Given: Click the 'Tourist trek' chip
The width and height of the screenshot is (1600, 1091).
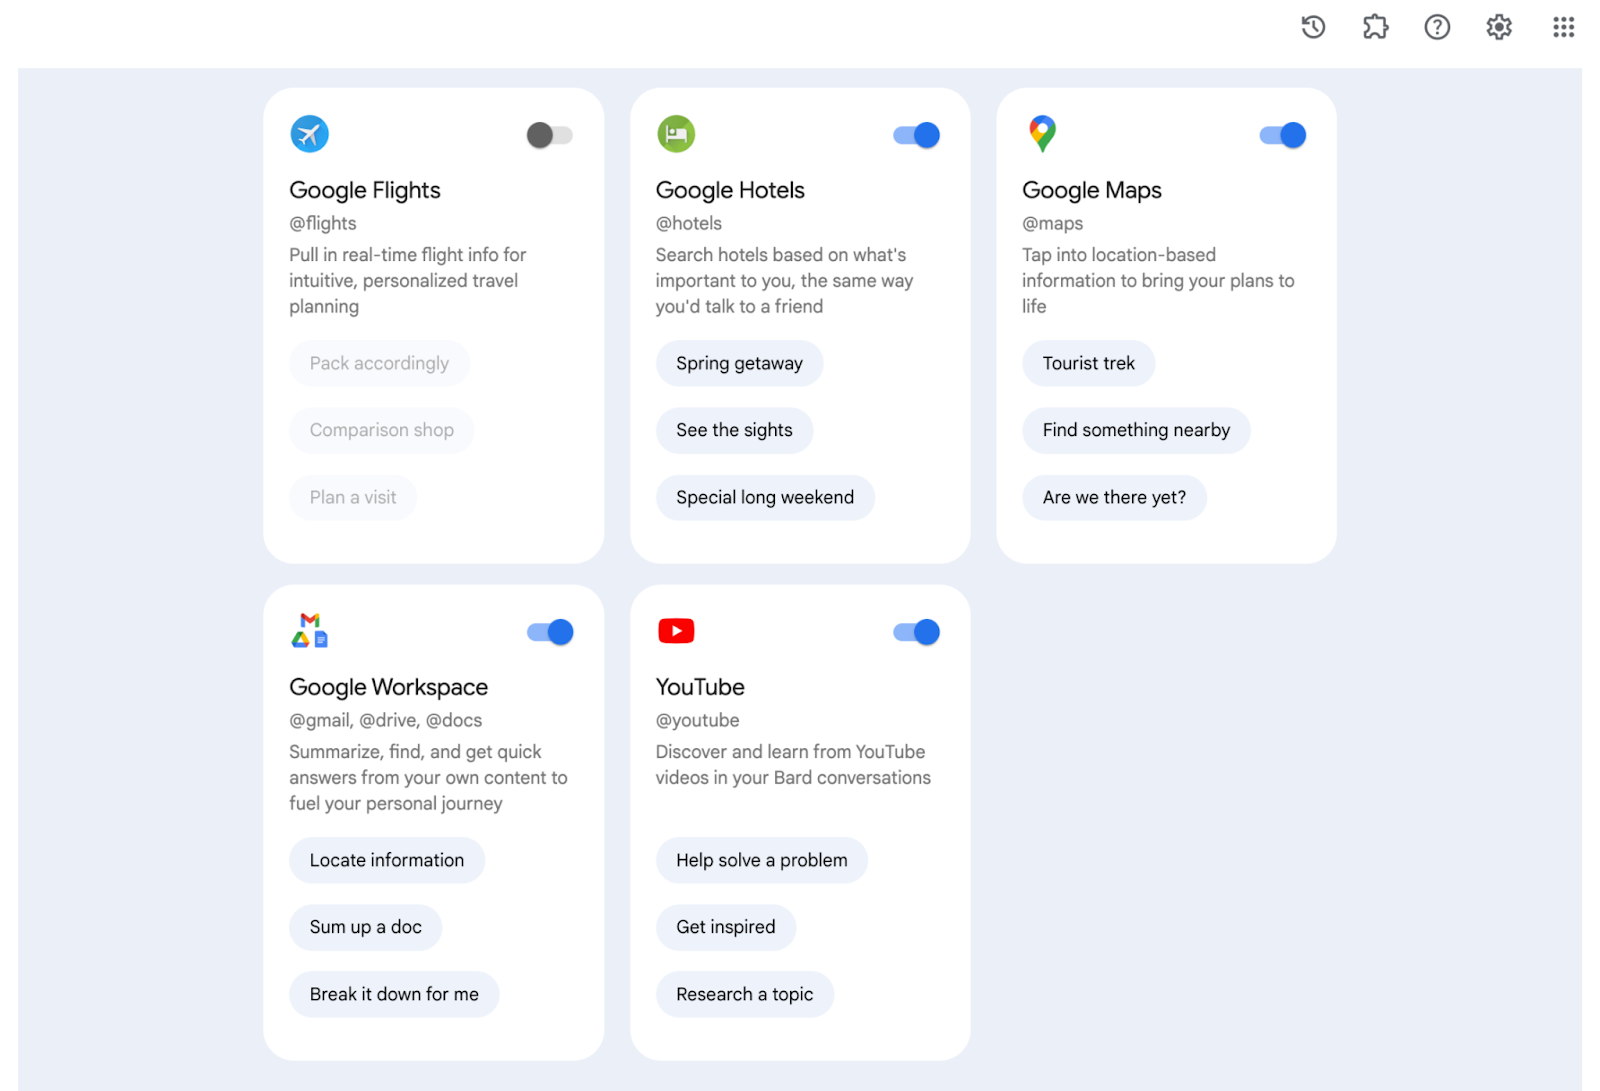Looking at the screenshot, I should (1089, 363).
